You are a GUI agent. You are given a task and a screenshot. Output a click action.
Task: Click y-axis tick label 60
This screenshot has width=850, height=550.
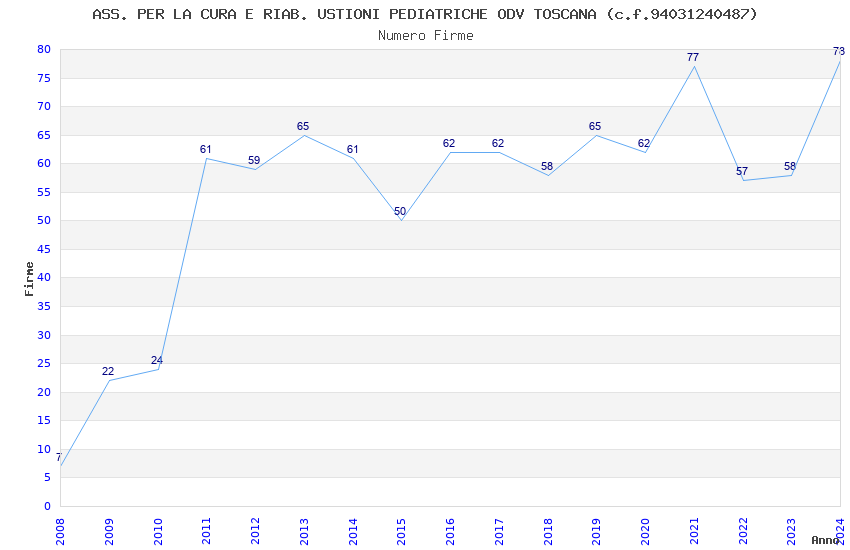pos(44,163)
